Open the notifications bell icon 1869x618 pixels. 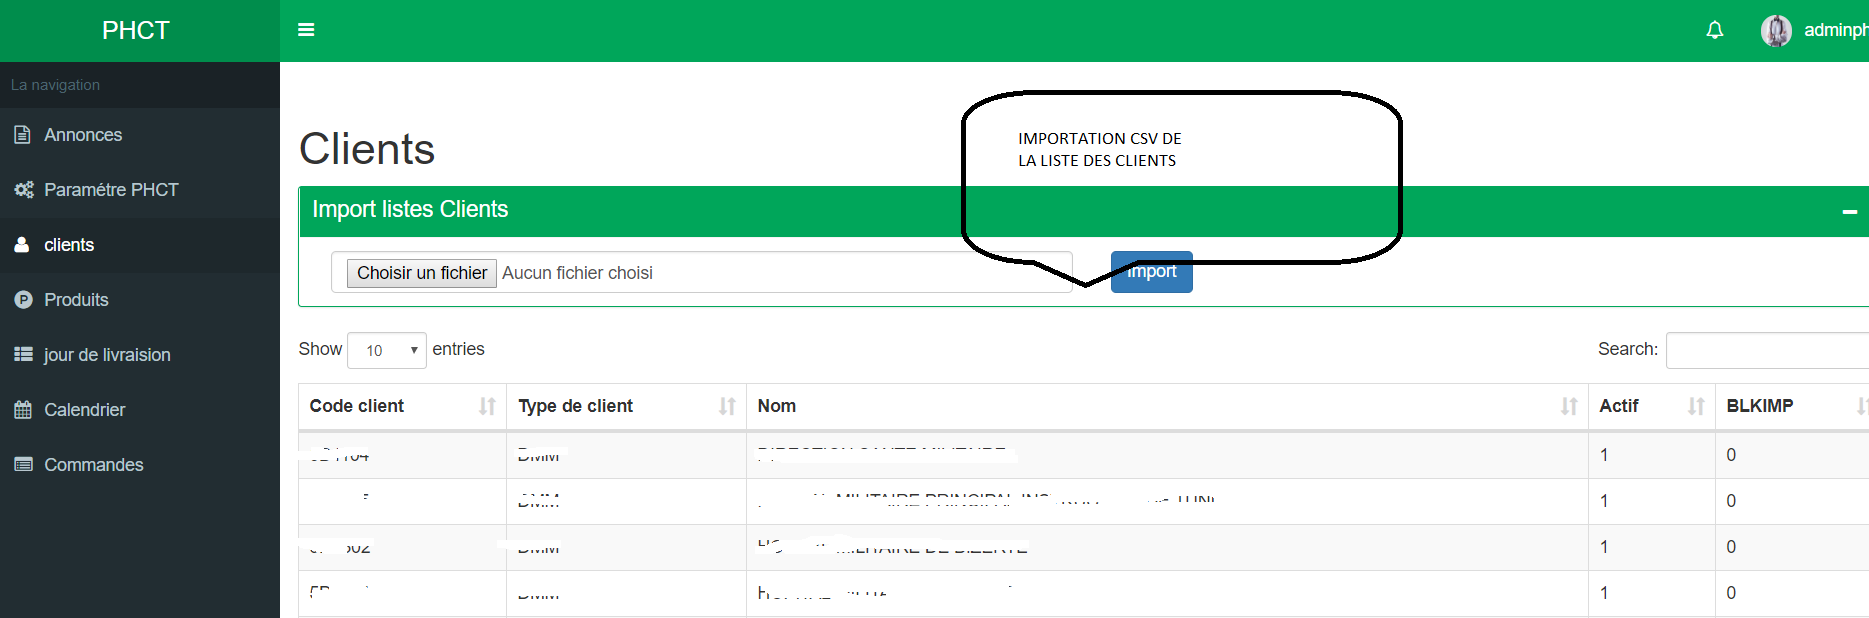tap(1714, 30)
